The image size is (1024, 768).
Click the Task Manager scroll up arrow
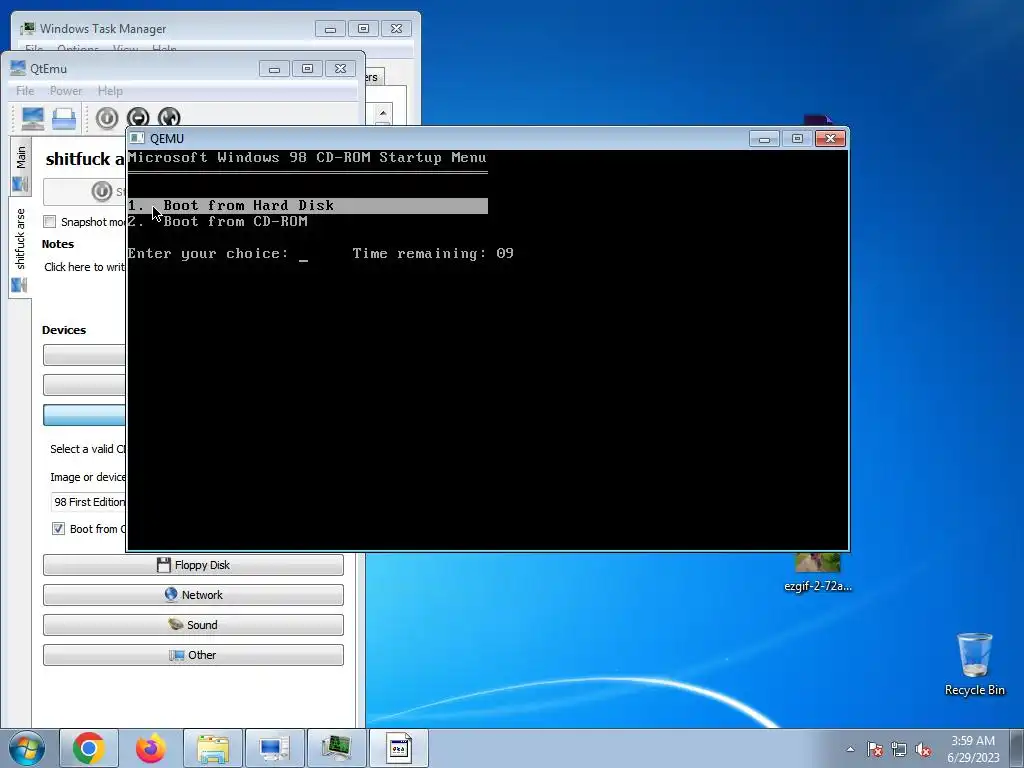(x=383, y=113)
